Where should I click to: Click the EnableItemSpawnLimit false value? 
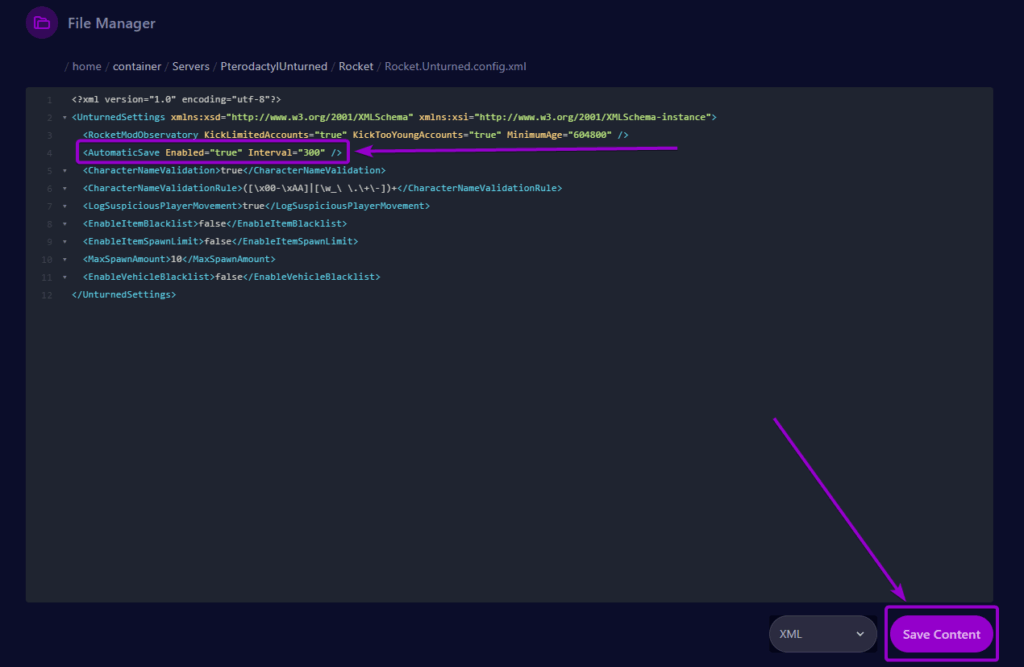pyautogui.click(x=217, y=241)
